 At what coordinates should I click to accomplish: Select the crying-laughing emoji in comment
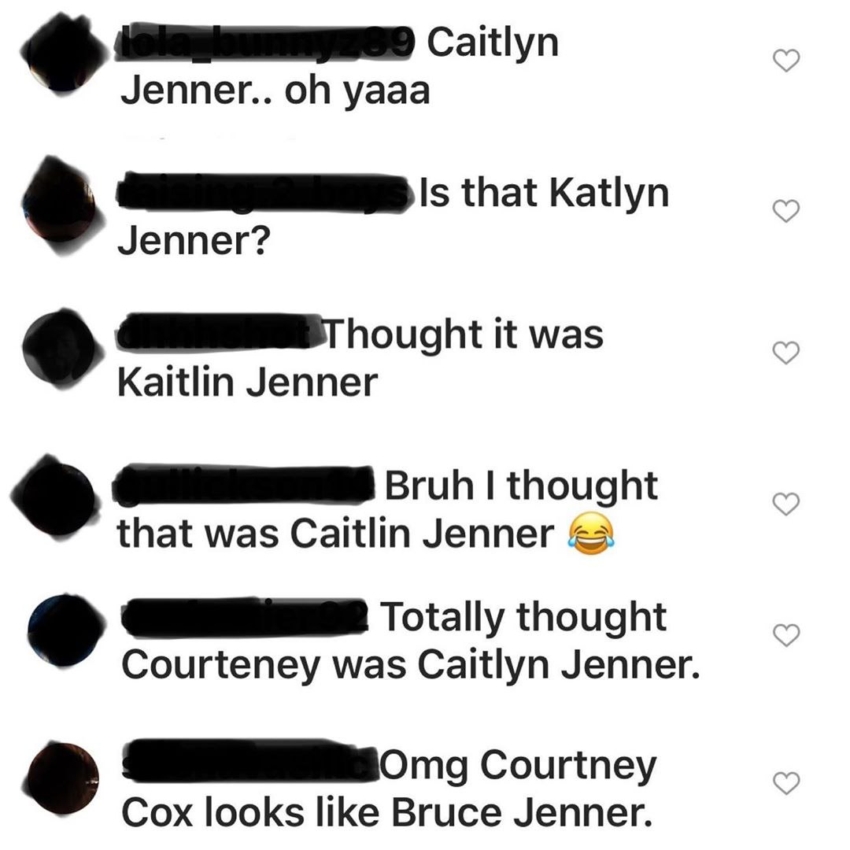point(591,534)
